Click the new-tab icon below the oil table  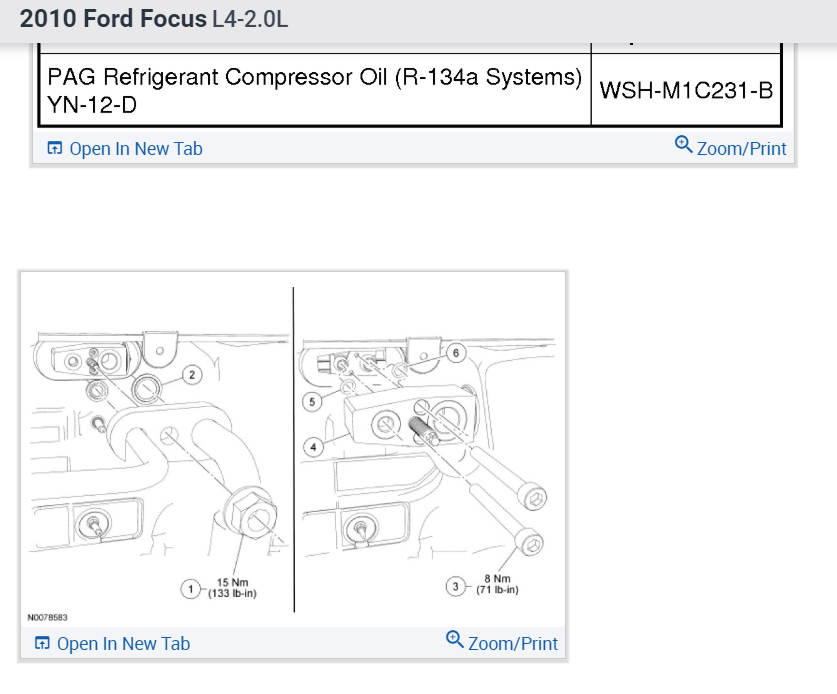55,149
